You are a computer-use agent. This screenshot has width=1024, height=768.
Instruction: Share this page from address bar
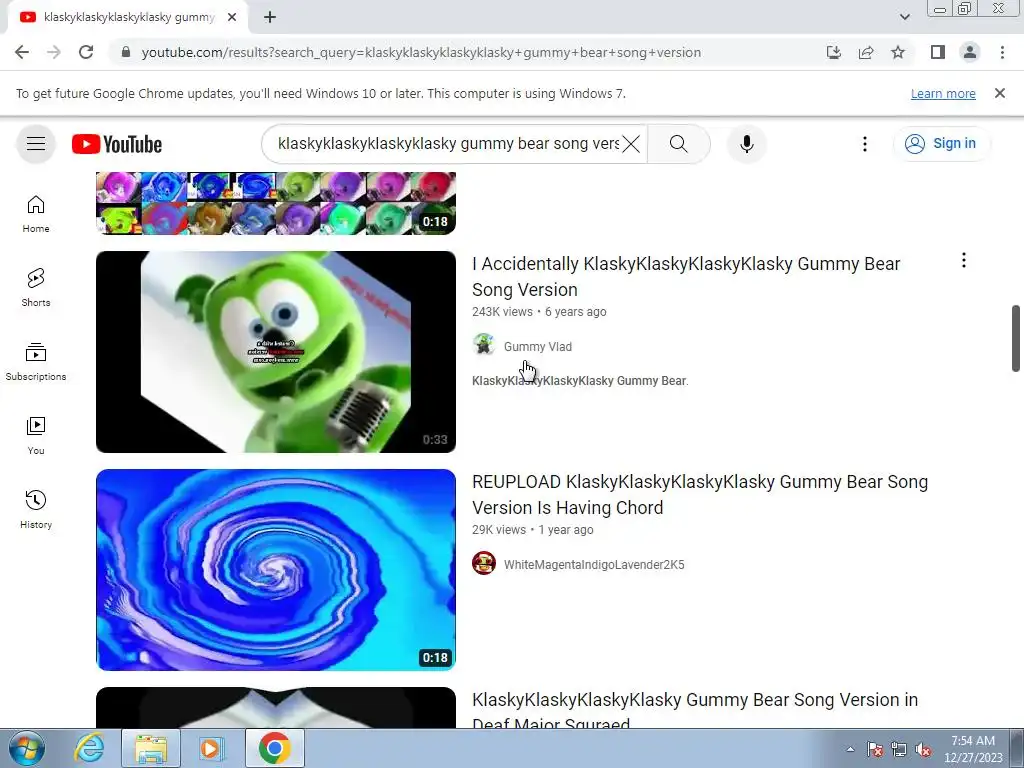(x=866, y=52)
